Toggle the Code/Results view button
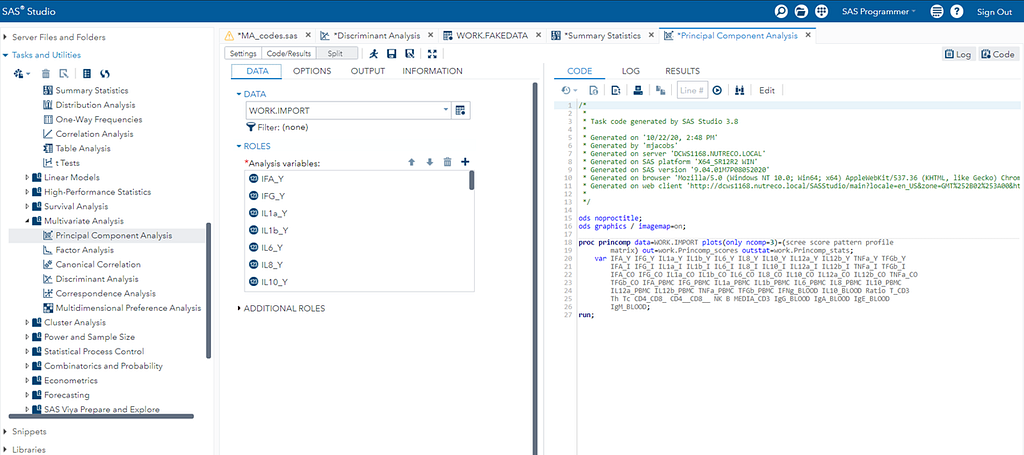The image size is (1024, 455). (x=291, y=53)
